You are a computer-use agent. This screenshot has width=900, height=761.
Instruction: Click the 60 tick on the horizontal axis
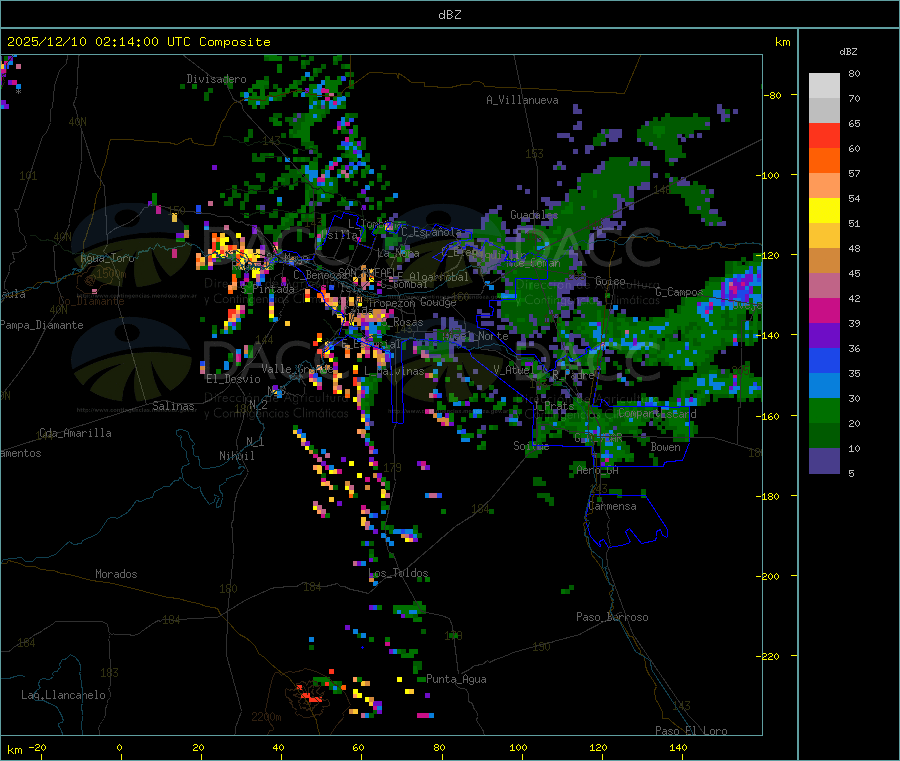(x=358, y=748)
